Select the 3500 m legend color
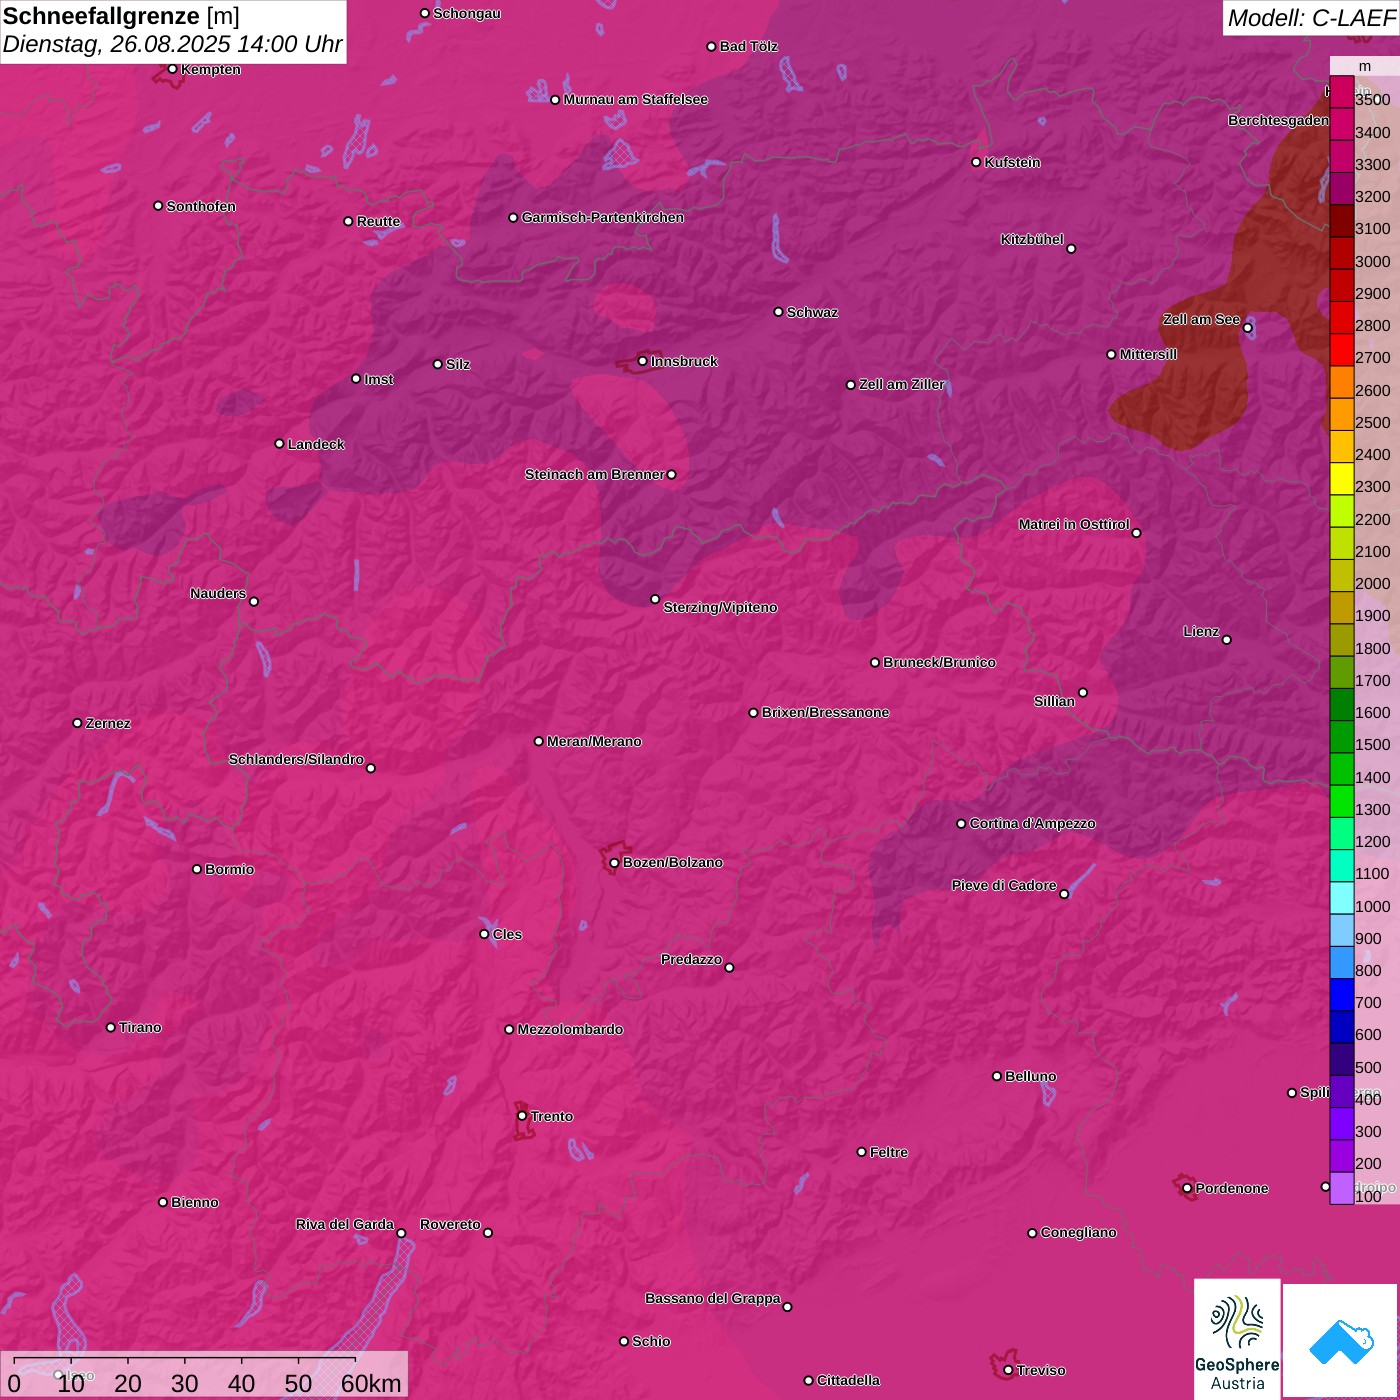The image size is (1400, 1400). click(x=1342, y=92)
